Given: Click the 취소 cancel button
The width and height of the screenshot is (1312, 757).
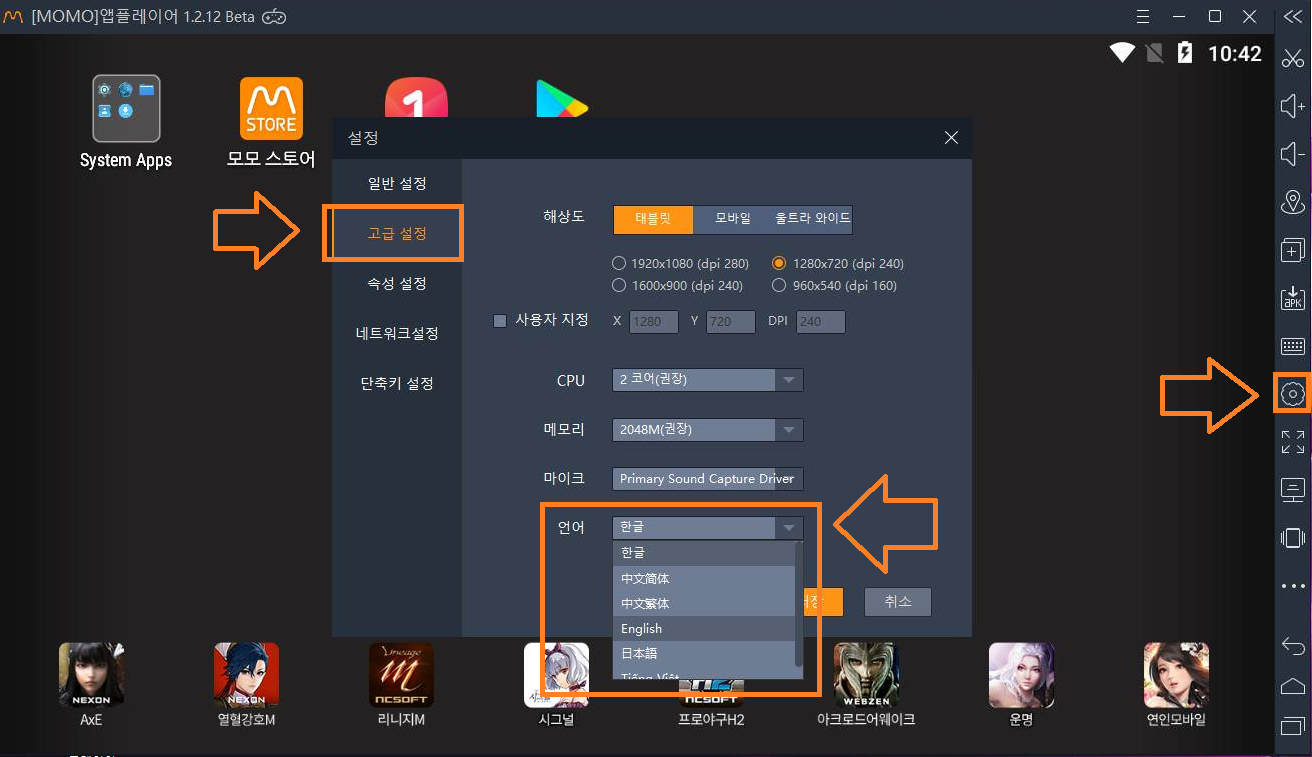Looking at the screenshot, I should [897, 602].
